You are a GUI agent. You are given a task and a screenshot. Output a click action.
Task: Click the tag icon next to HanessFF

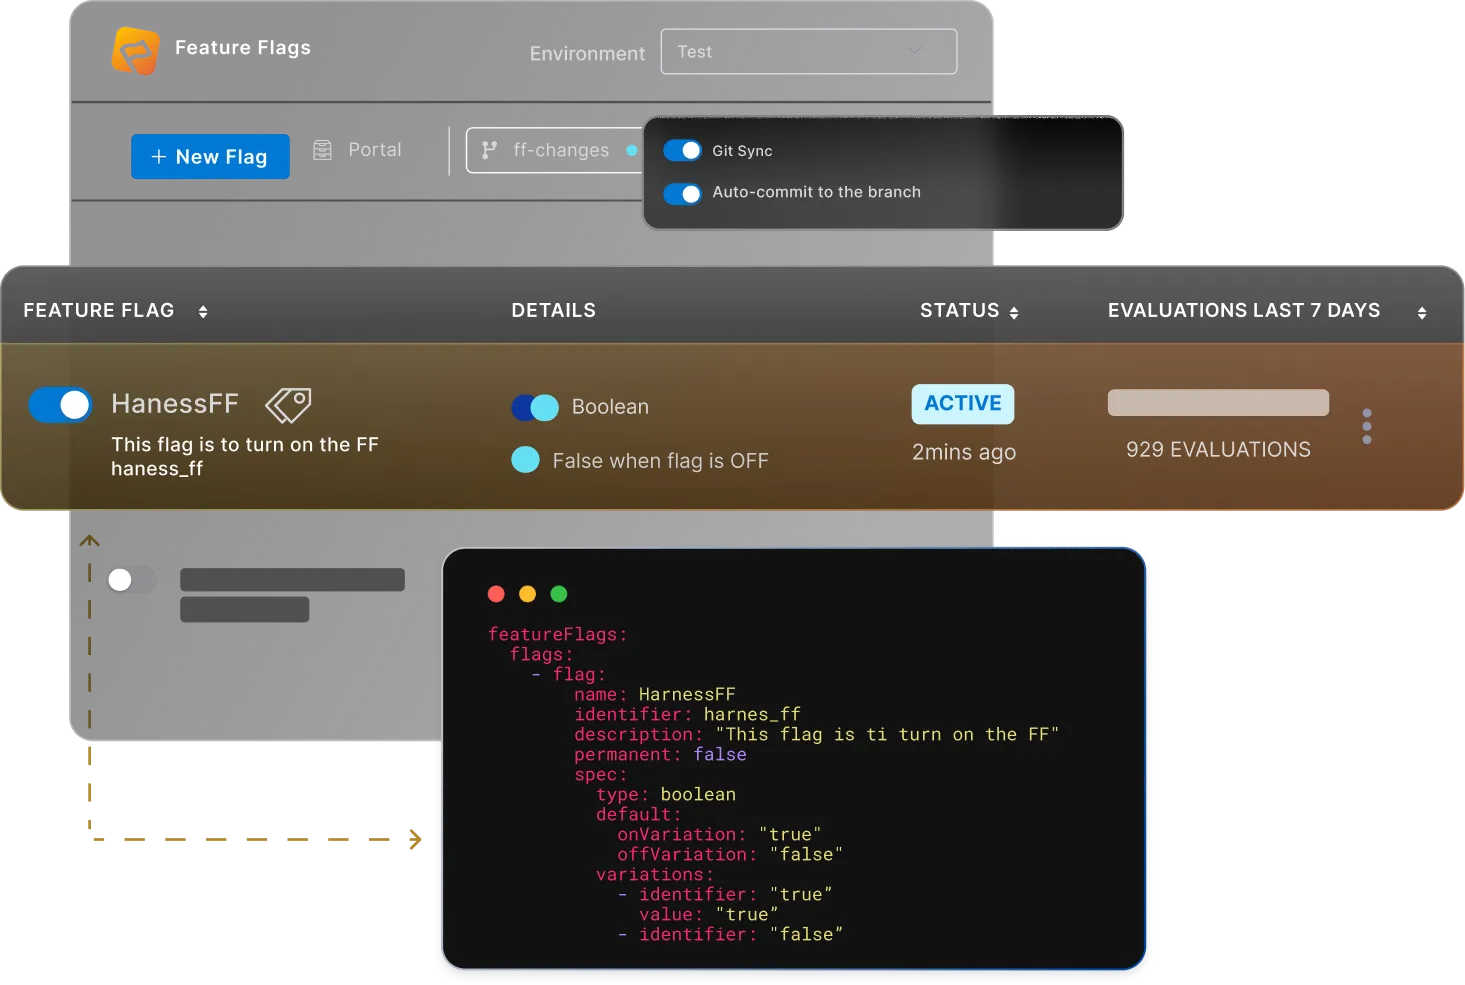pos(287,404)
